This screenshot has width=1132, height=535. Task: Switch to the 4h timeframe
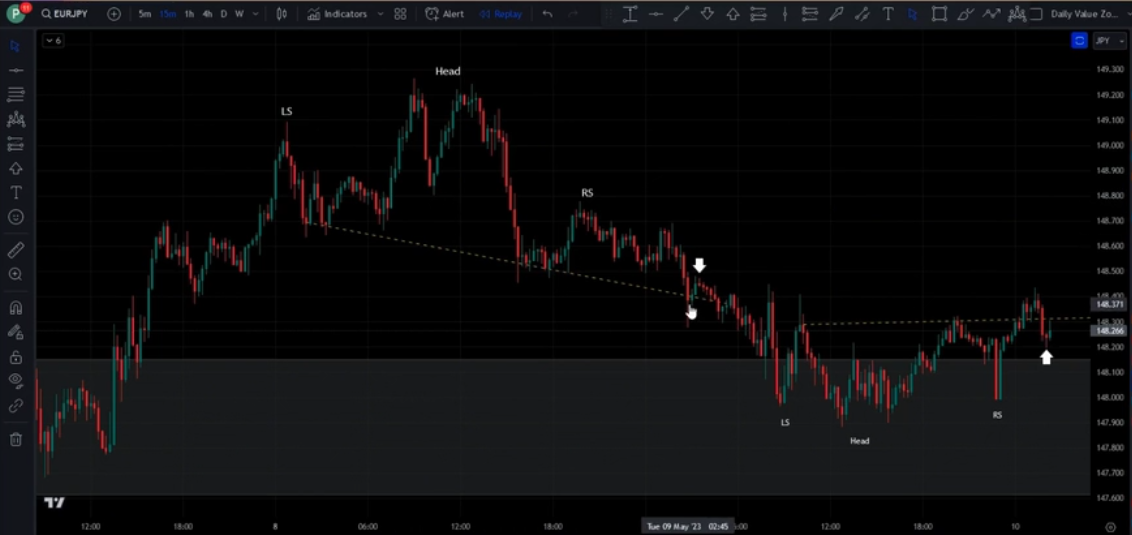point(207,14)
